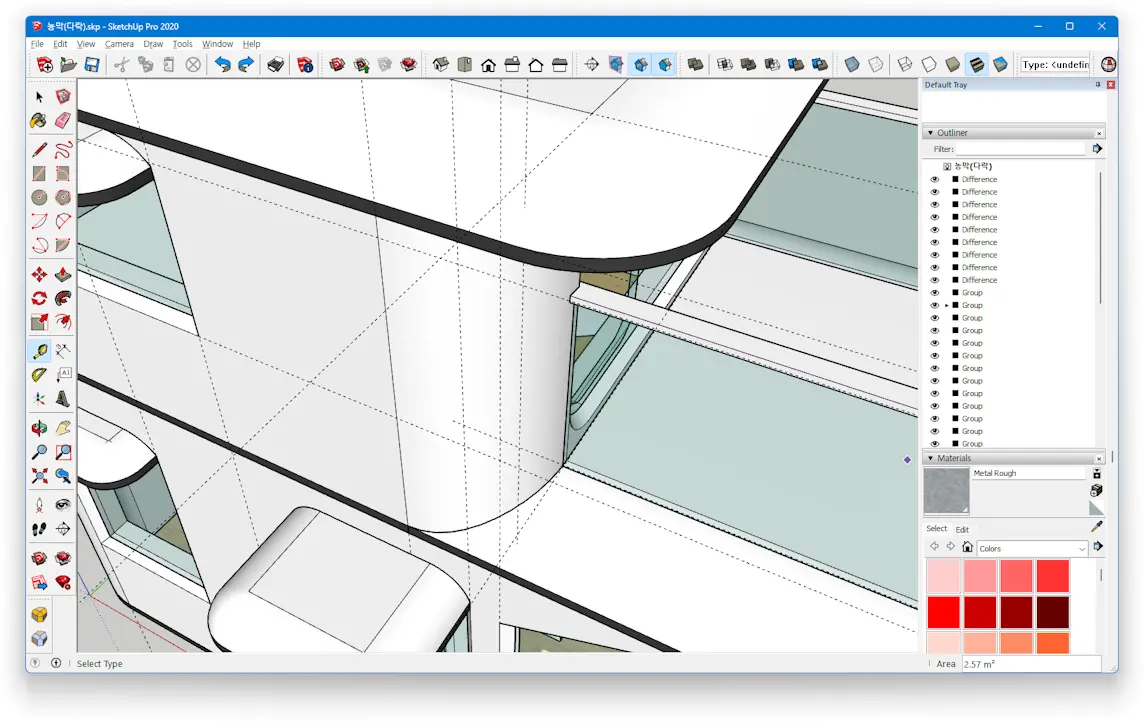Toggle eye of fourth Group entry
The height and width of the screenshot is (721, 1144).
point(935,331)
